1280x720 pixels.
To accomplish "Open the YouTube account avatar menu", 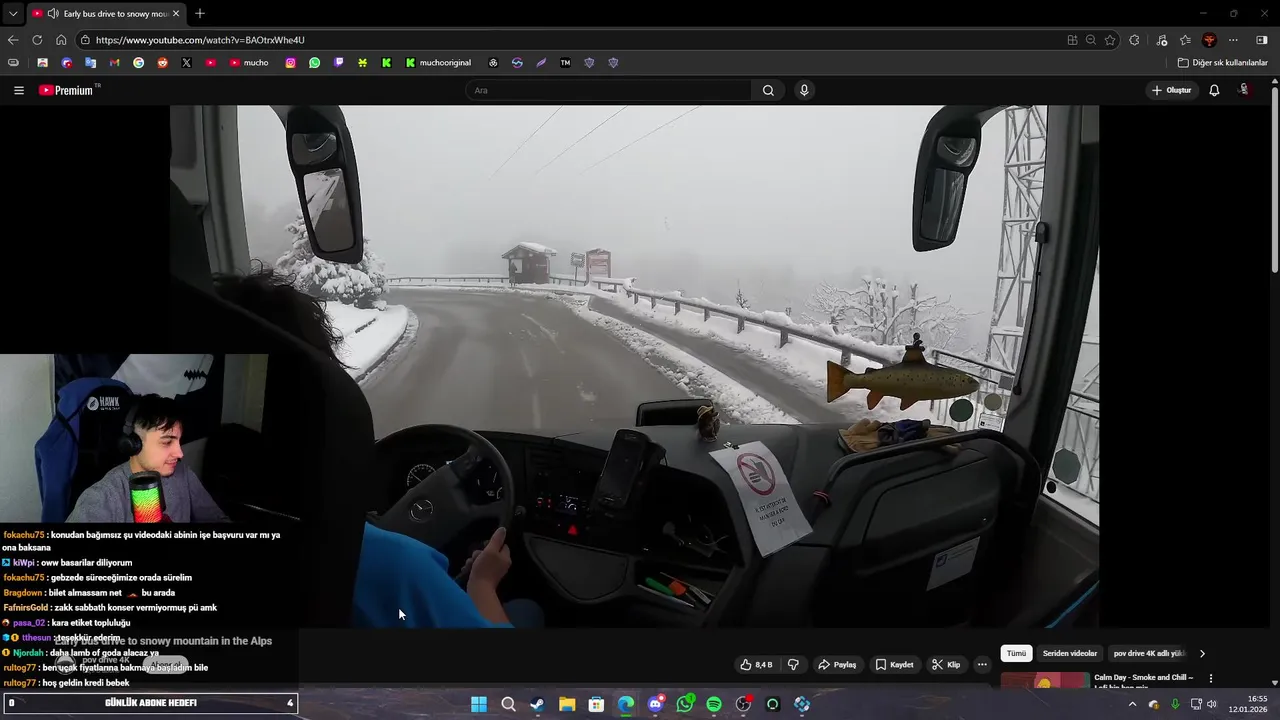I will (1245, 90).
